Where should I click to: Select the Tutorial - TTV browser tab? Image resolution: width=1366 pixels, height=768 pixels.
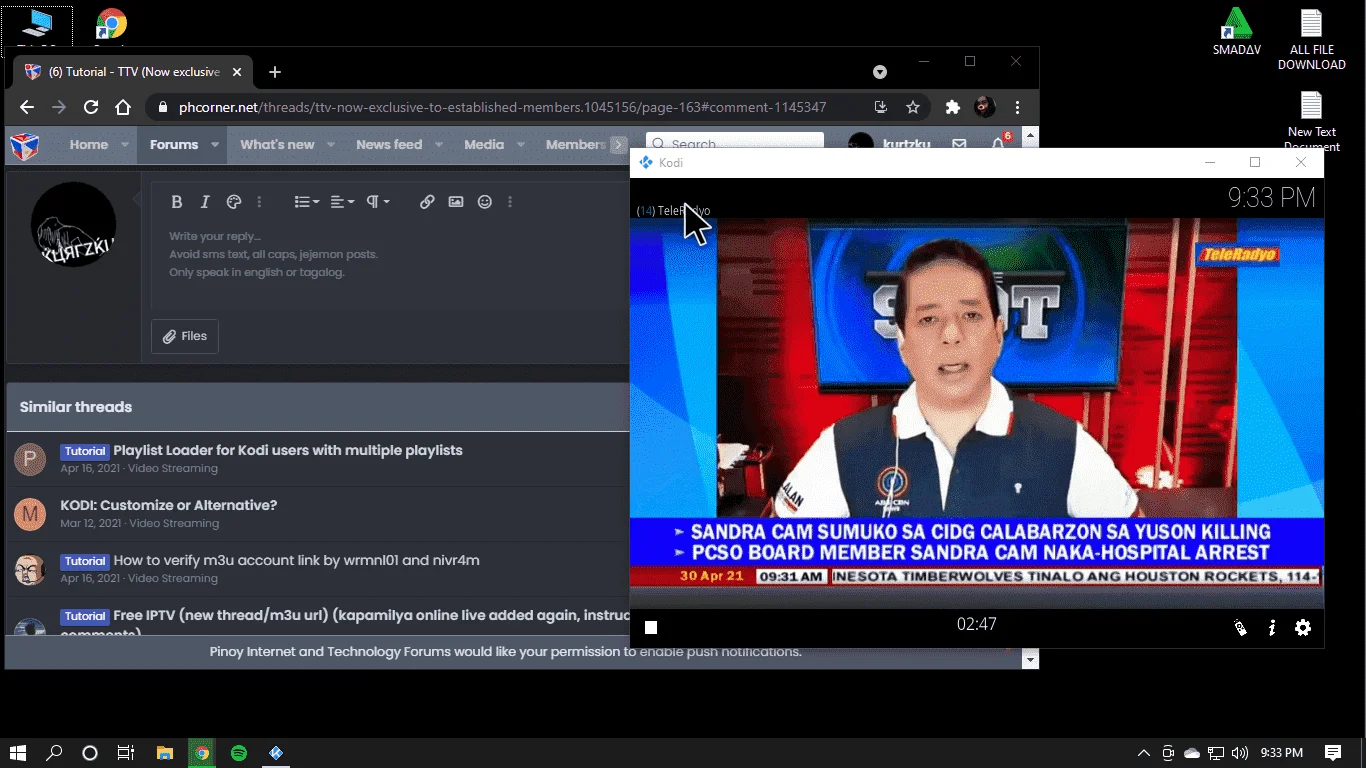click(x=133, y=72)
